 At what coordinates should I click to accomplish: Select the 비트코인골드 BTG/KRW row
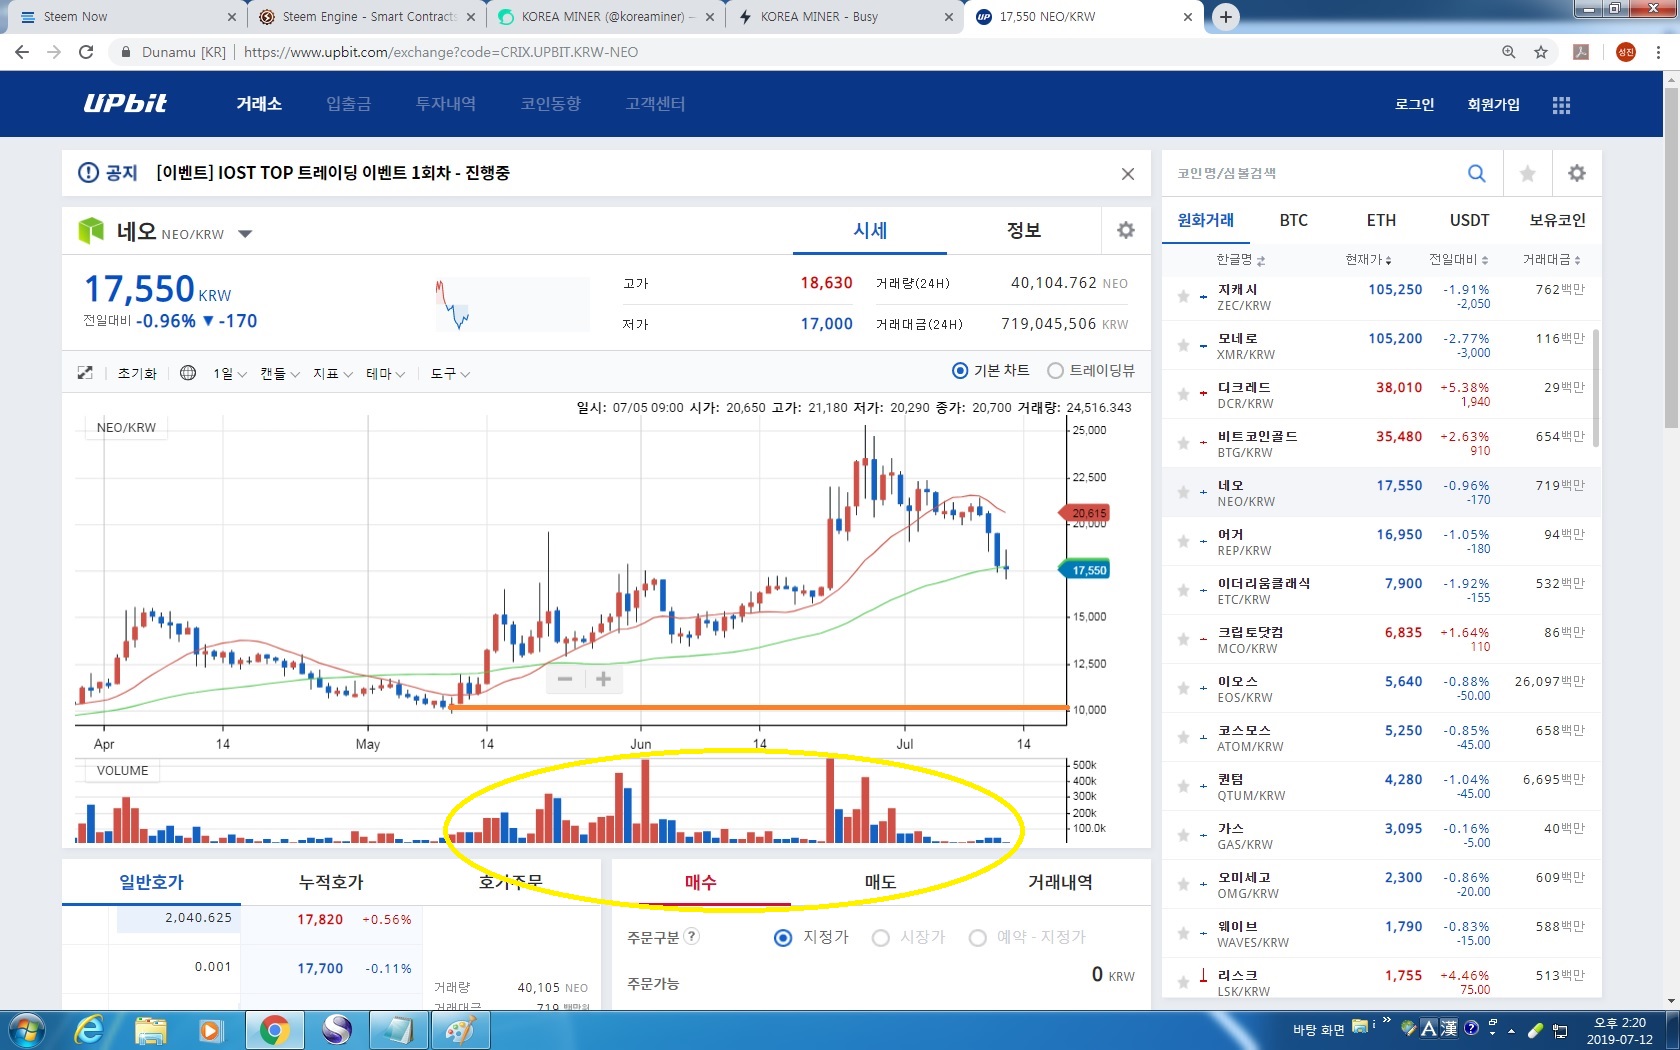pos(1382,444)
